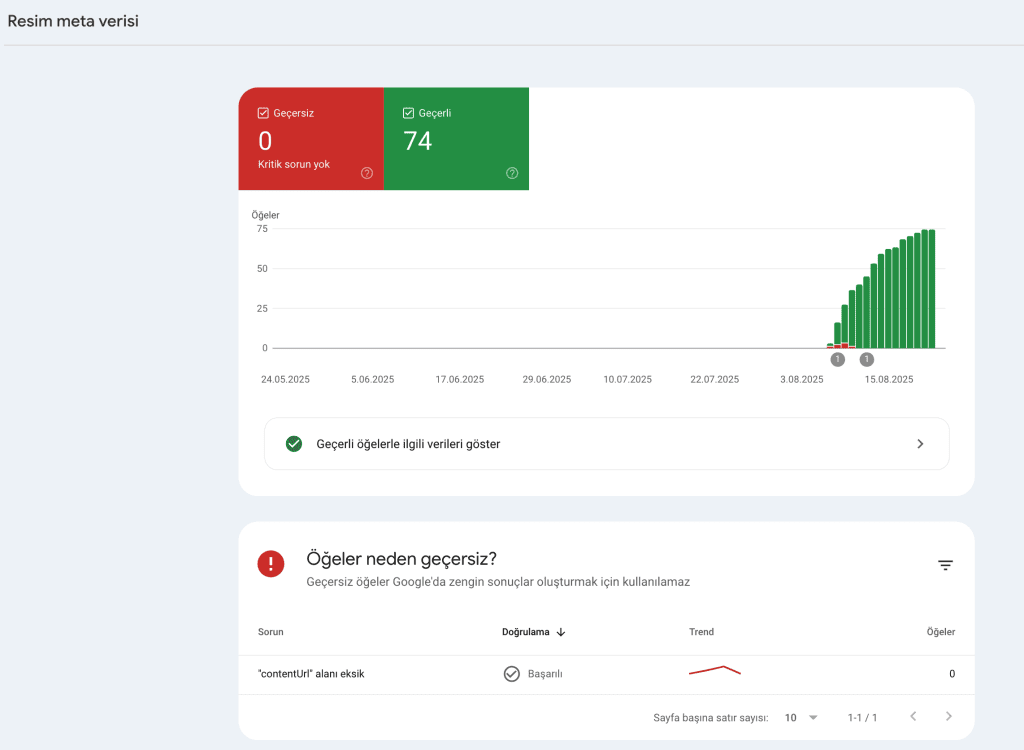Click the Sorun column header
The width and height of the screenshot is (1024, 750).
270,632
